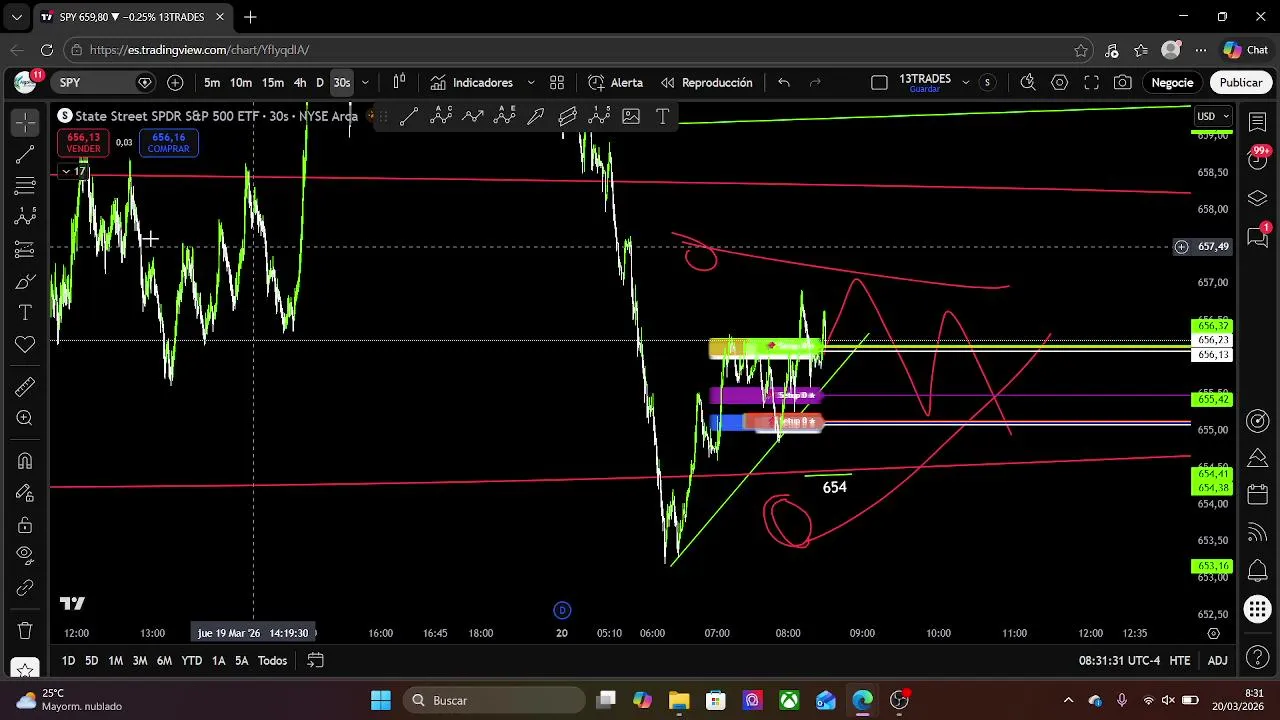Open the USD currency dropdown
This screenshot has height=720, width=1280.
tap(1213, 116)
